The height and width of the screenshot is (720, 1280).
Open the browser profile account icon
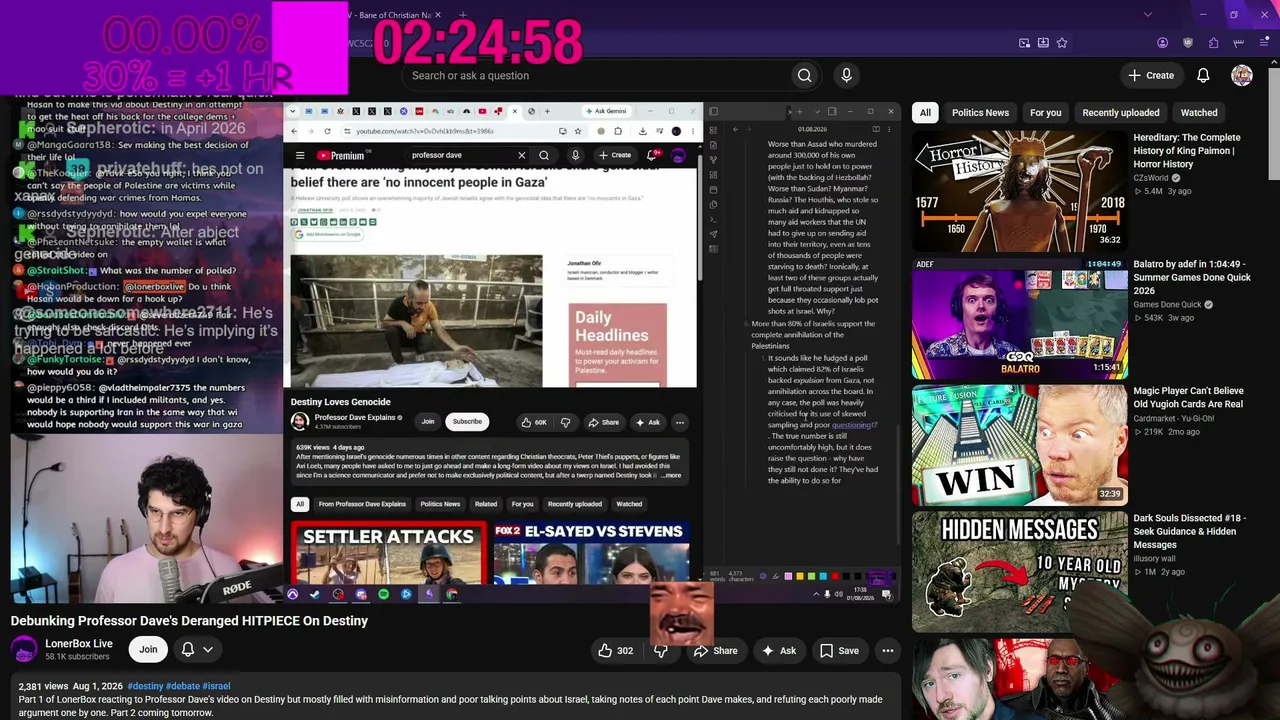coord(1162,43)
